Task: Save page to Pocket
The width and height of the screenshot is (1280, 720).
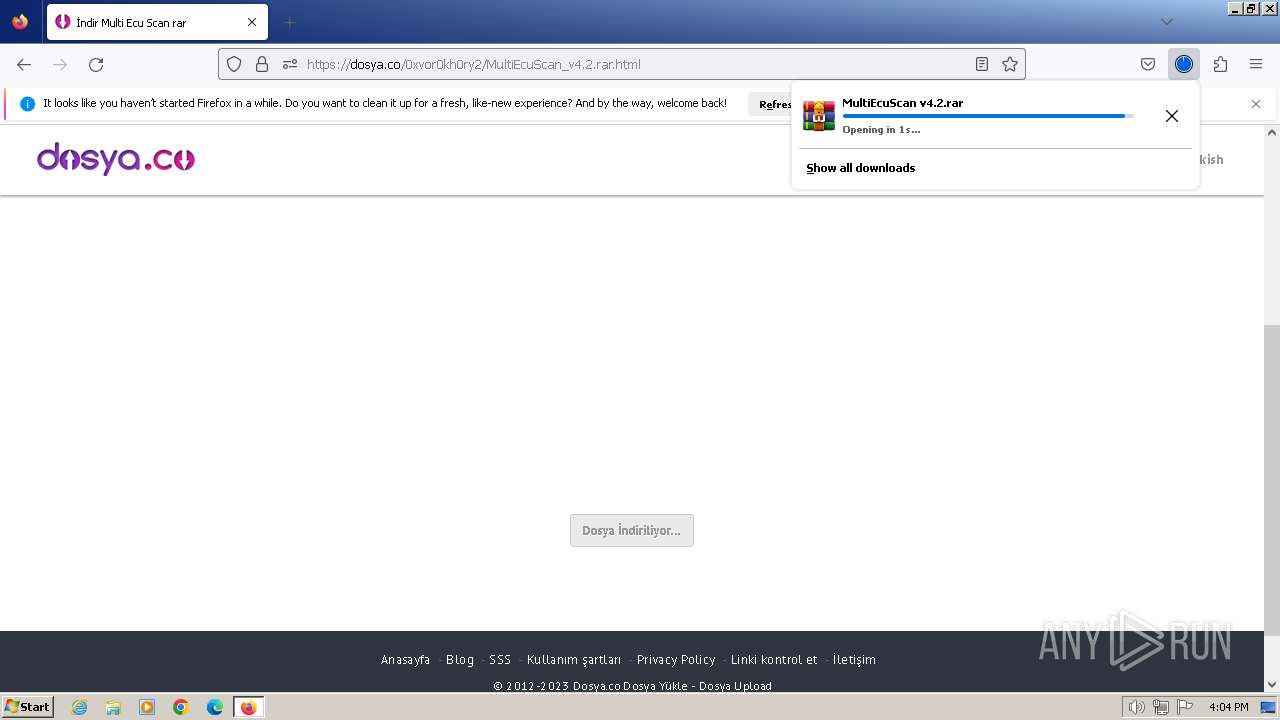Action: pyautogui.click(x=1148, y=64)
